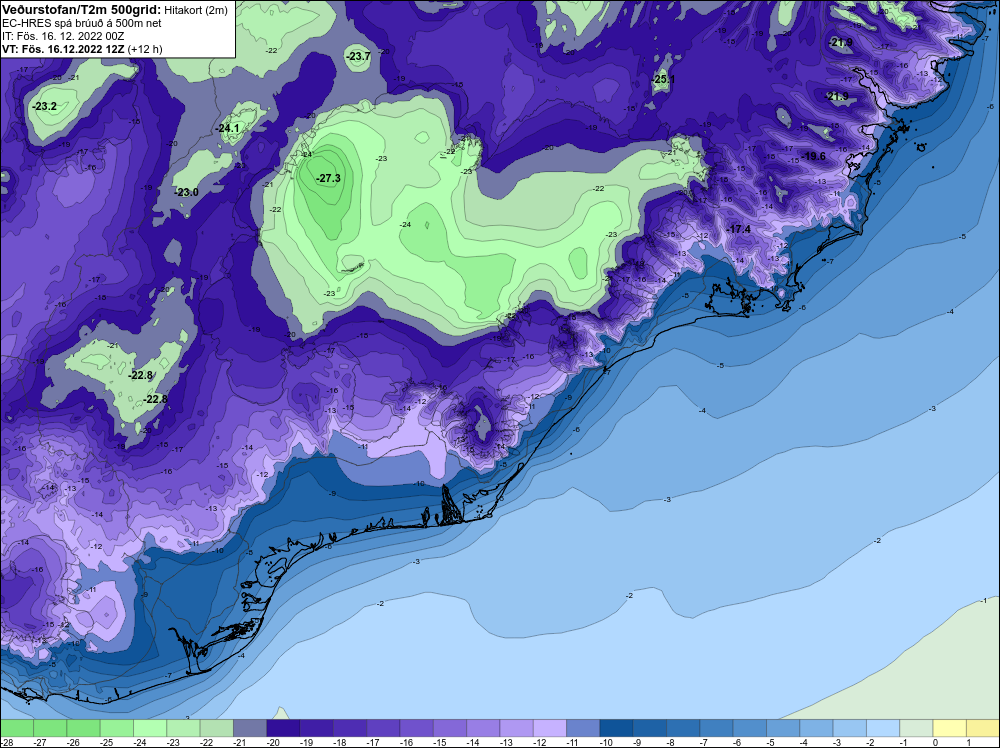Click the -24.1 temperature label
This screenshot has height=748, width=1000.
click(x=227, y=128)
